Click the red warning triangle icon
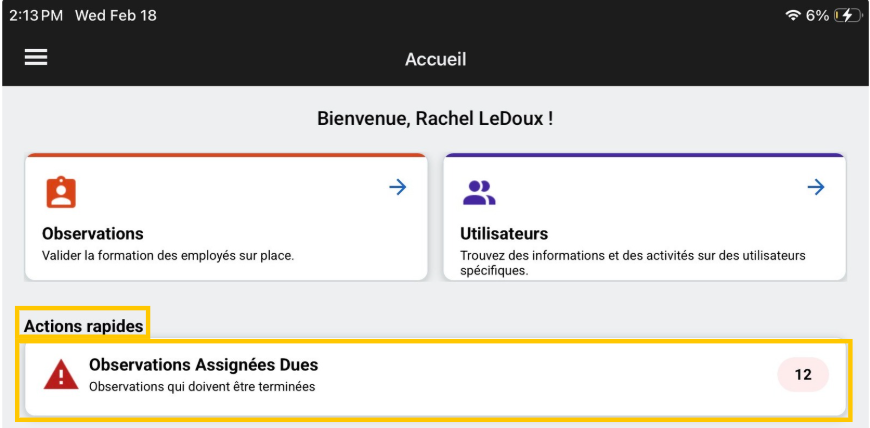870x428 pixels. (x=61, y=375)
